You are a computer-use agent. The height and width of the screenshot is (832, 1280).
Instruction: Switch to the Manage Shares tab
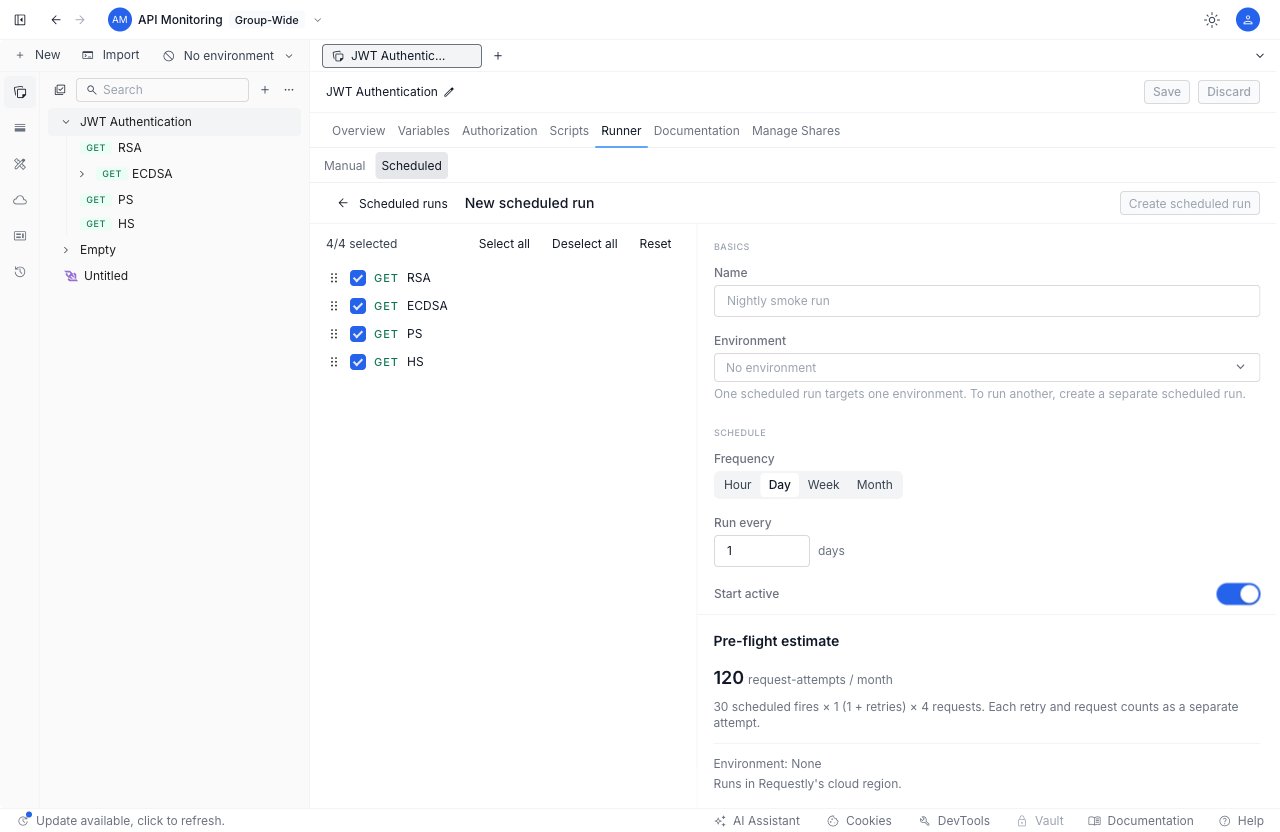796,131
